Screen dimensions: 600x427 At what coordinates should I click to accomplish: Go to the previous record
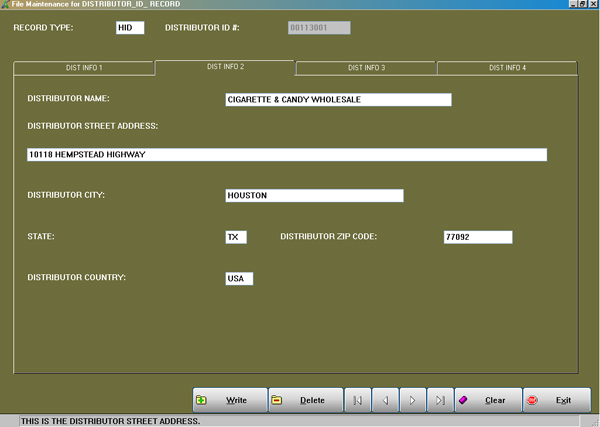(385, 400)
